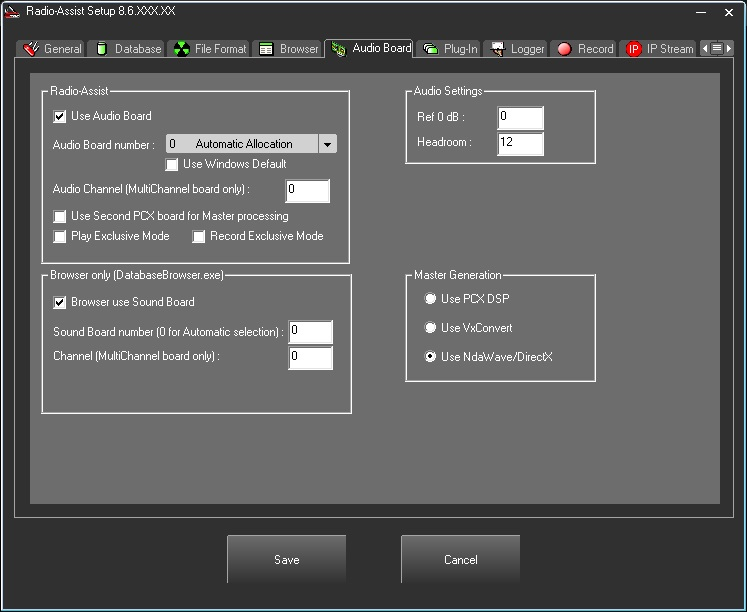The height and width of the screenshot is (612, 747).
Task: Click the Save button
Action: pyautogui.click(x=286, y=560)
